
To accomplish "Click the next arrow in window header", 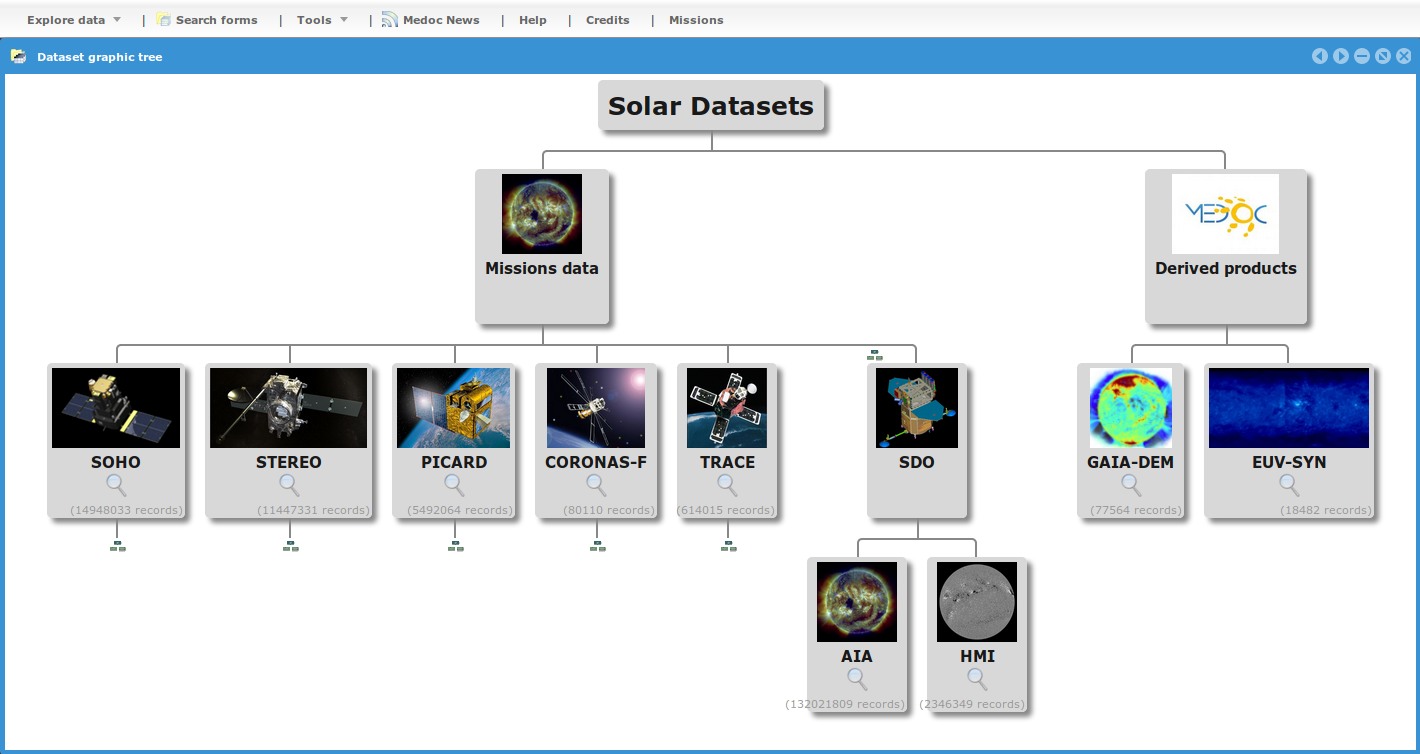I will click(1341, 56).
